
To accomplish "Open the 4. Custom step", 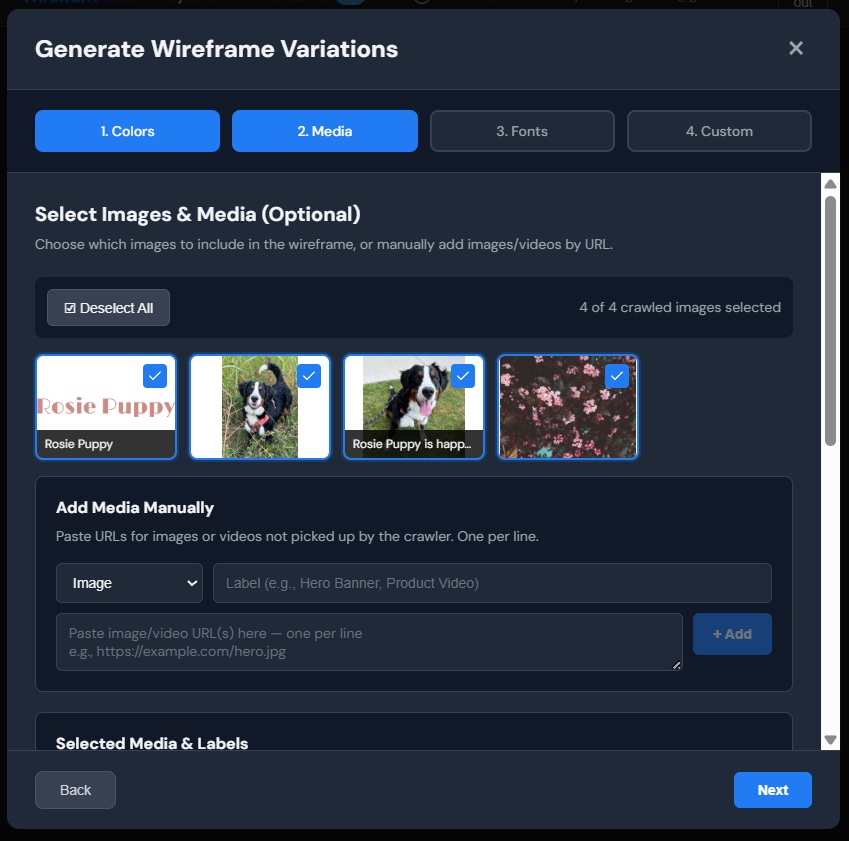I will [x=719, y=130].
